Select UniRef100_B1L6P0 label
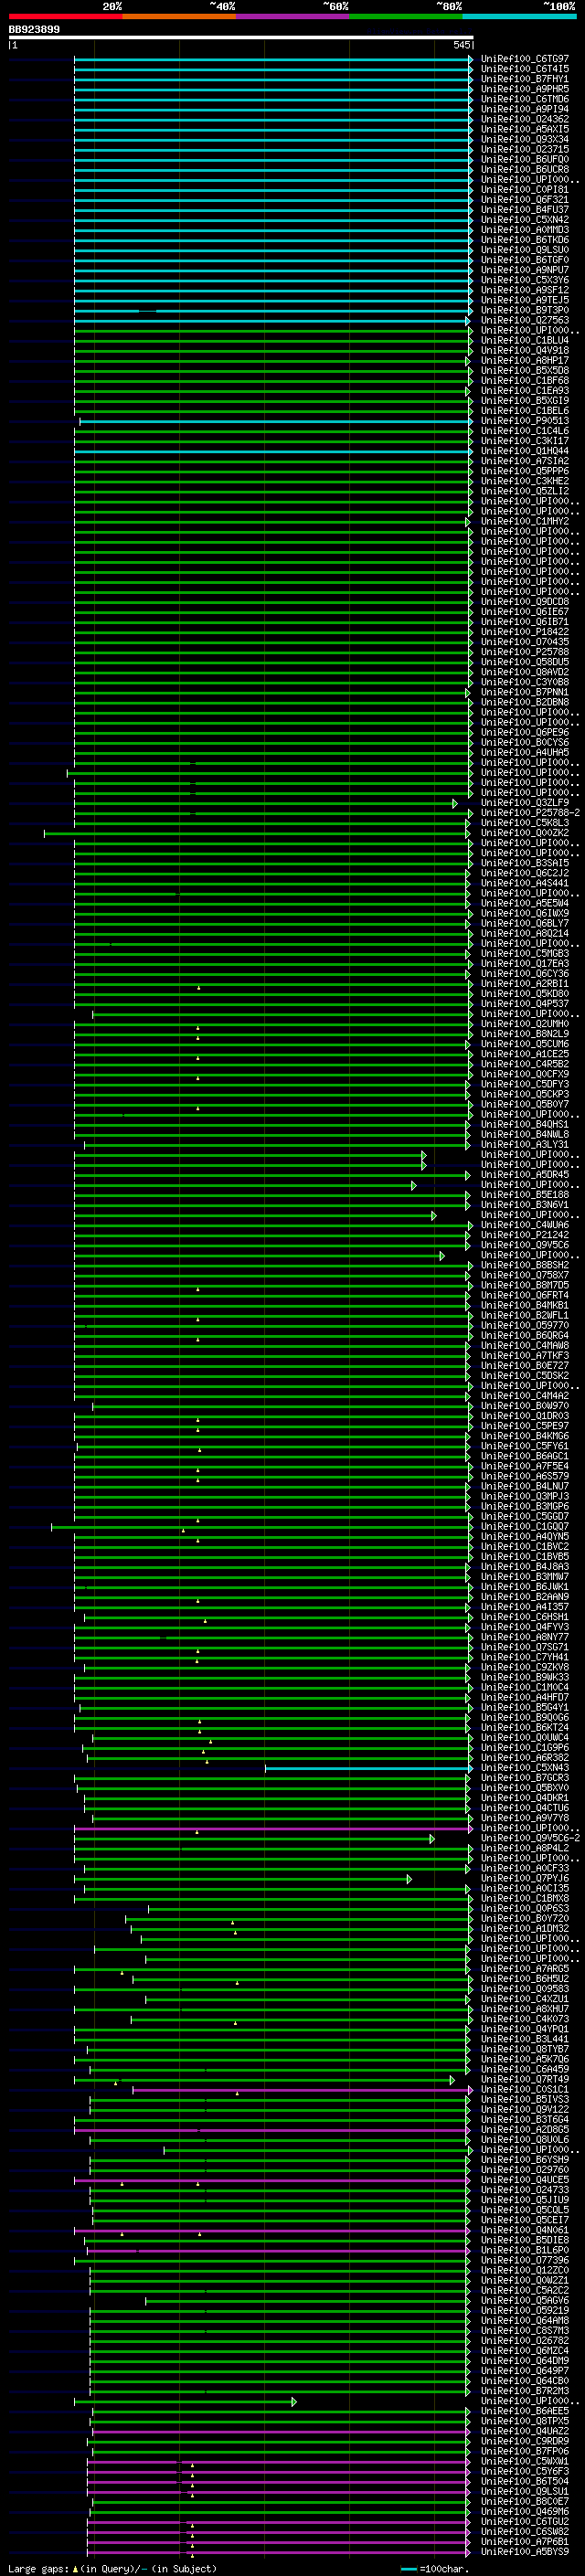Screen dimensions: 585x2576 (524, 2249)
